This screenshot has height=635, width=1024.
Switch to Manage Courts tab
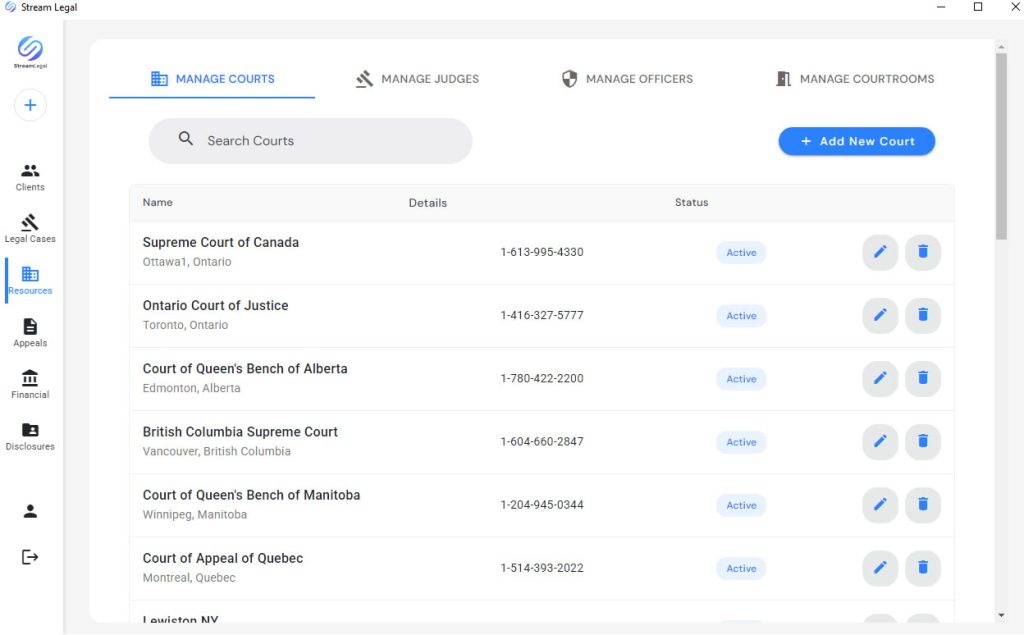(x=212, y=79)
